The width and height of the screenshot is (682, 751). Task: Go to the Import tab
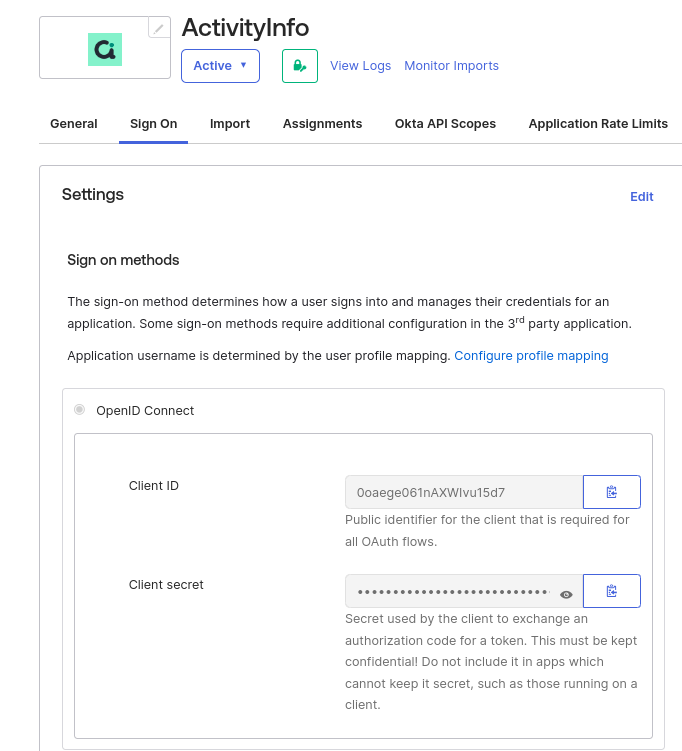pyautogui.click(x=230, y=124)
